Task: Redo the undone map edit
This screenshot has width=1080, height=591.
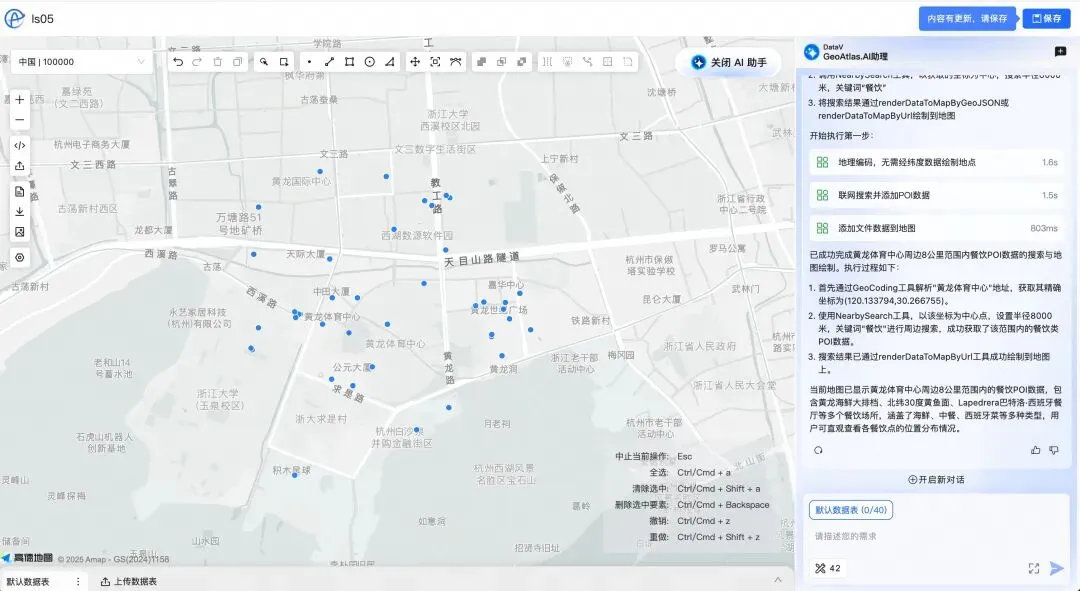Action: (x=197, y=62)
